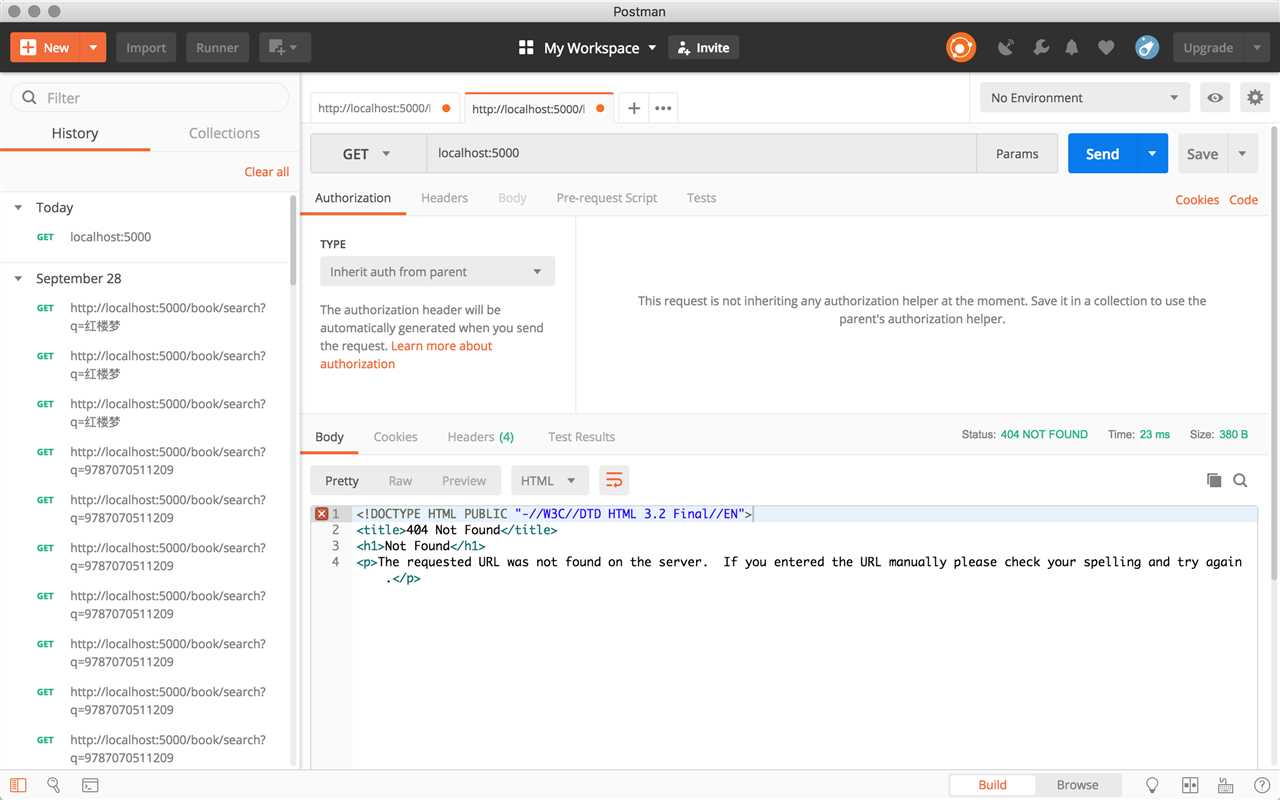This screenshot has height=800, width=1280.
Task: Click Clear all history link
Action: coord(267,172)
